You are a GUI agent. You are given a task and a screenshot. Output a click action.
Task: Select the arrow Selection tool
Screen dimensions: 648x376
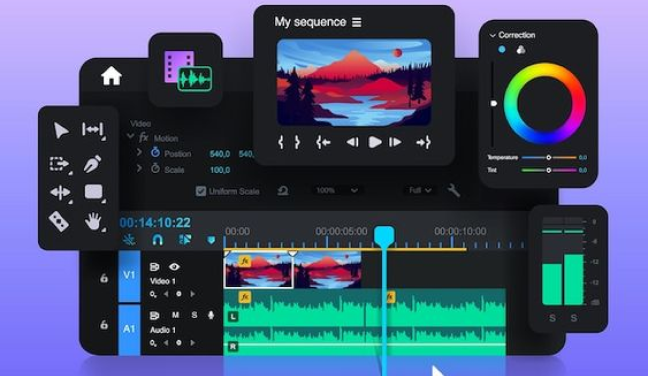point(61,131)
